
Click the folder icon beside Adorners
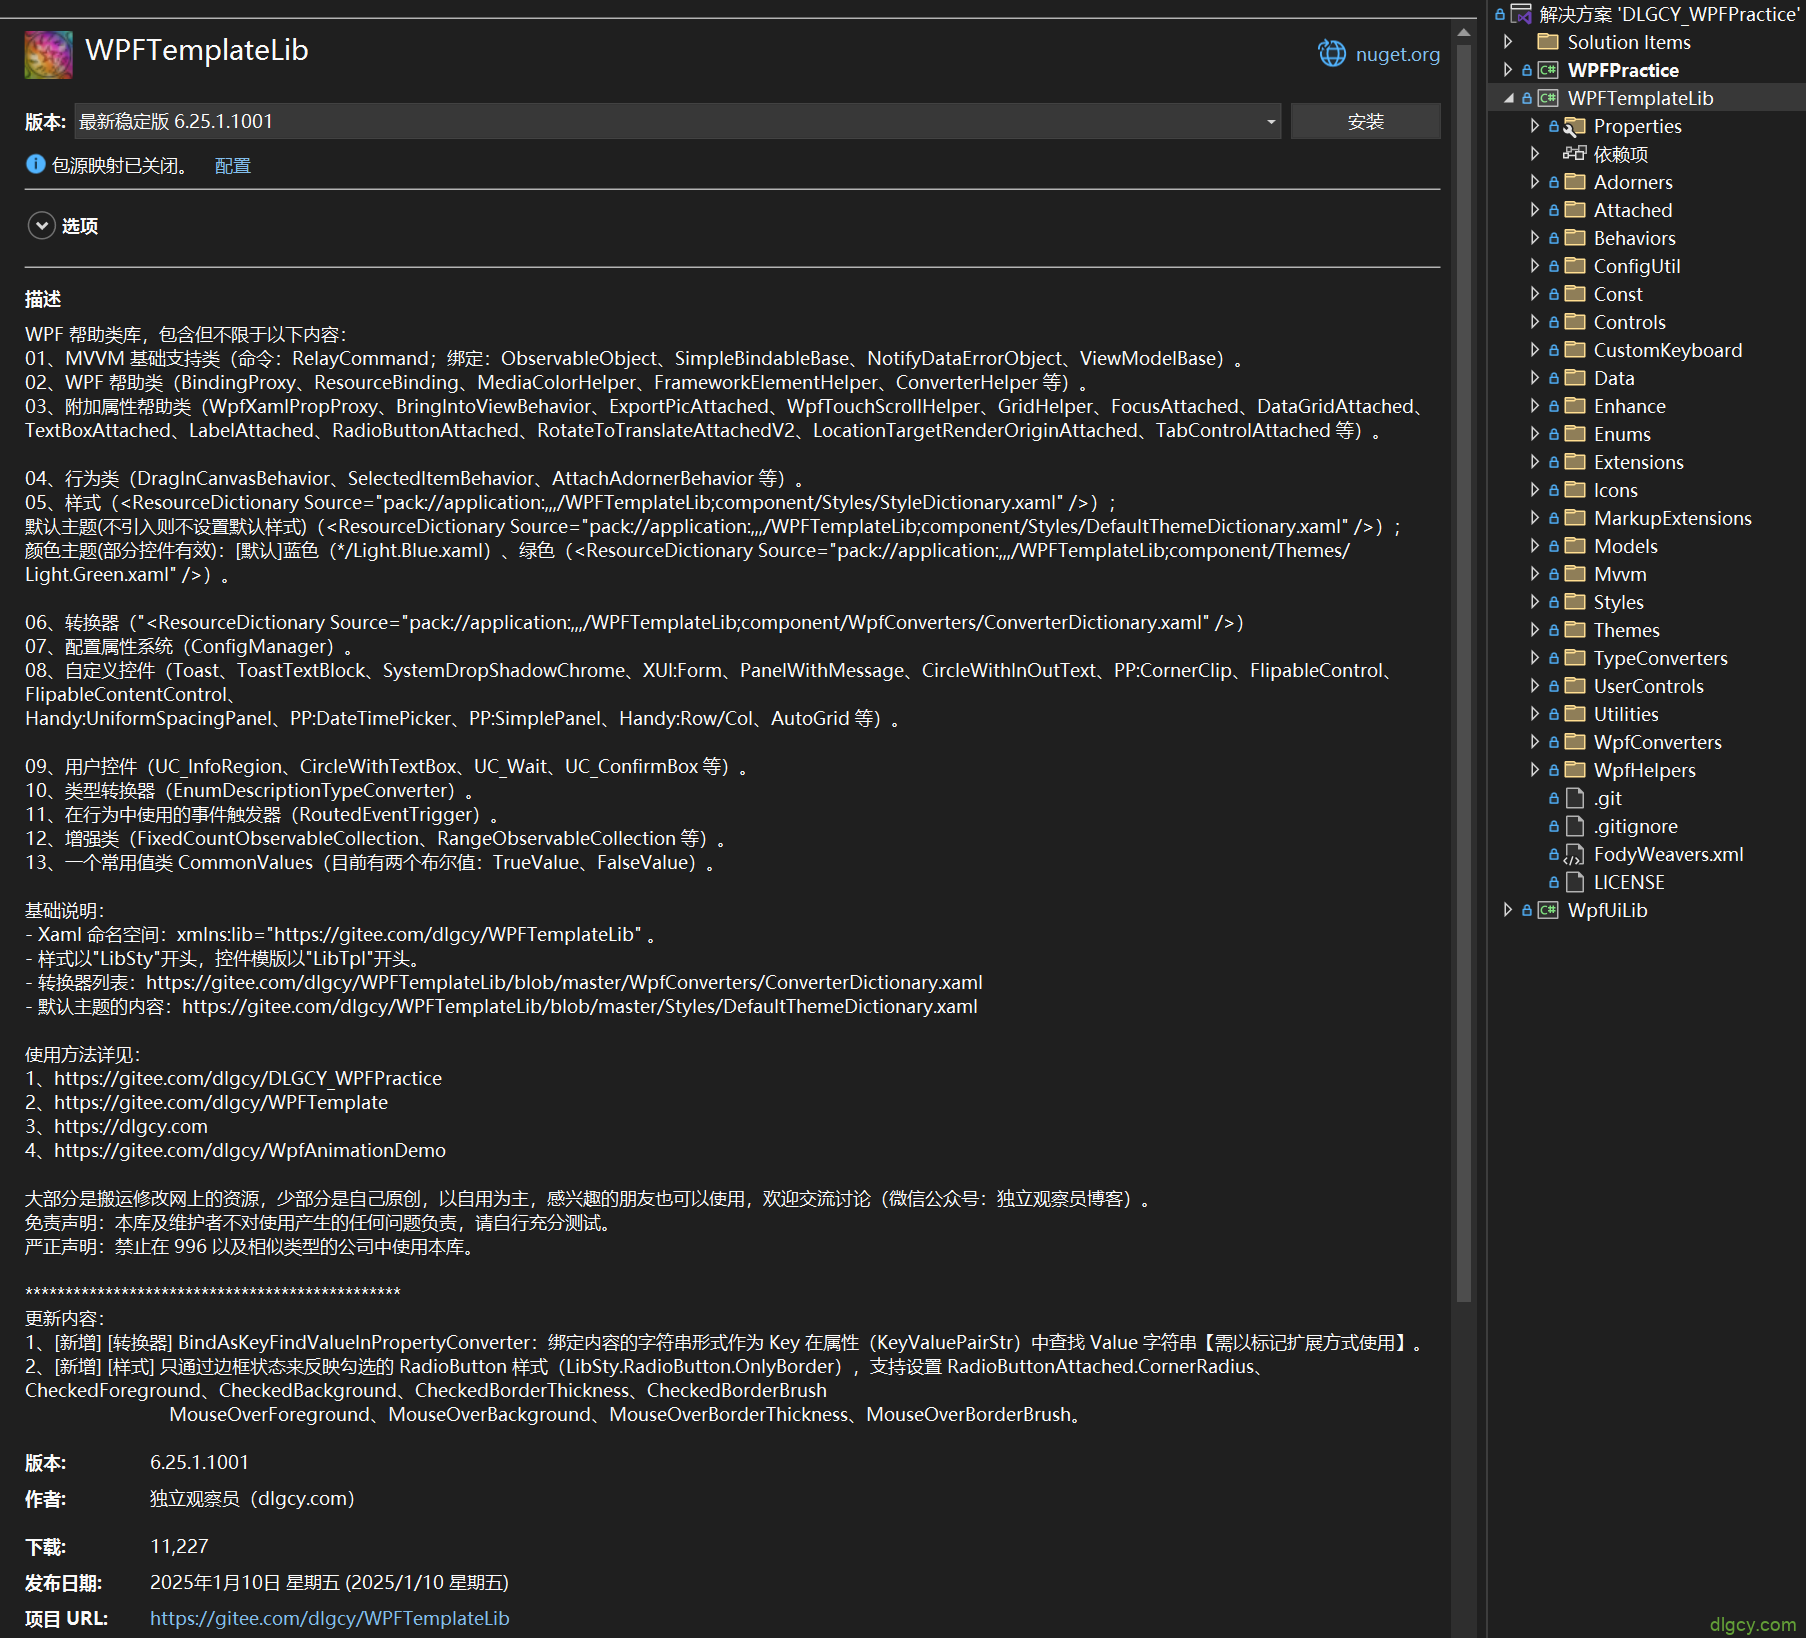pyautogui.click(x=1575, y=182)
